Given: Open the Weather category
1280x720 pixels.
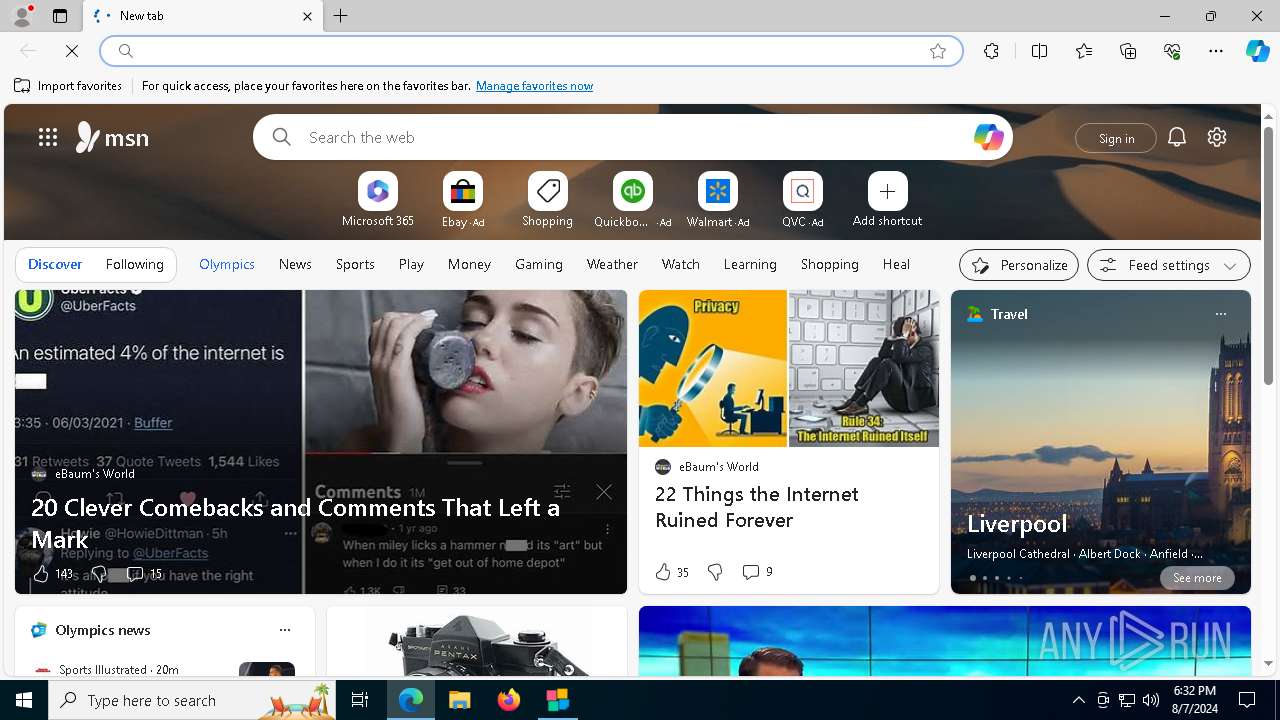Looking at the screenshot, I should (x=612, y=264).
